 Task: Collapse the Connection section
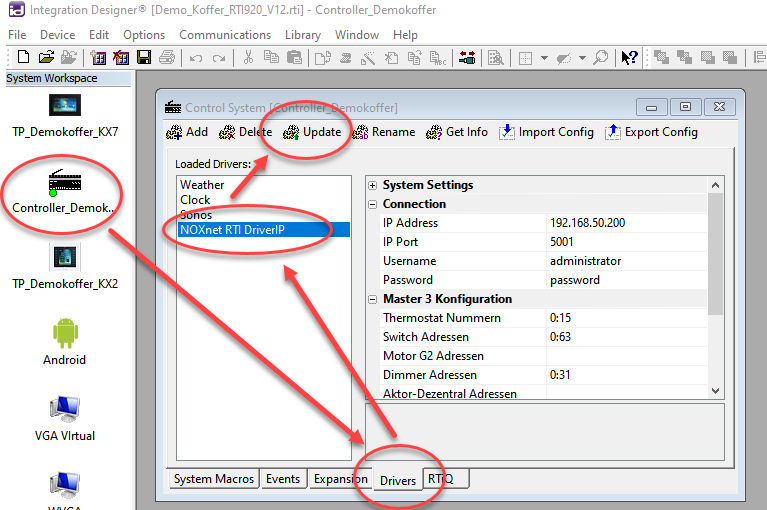373,204
